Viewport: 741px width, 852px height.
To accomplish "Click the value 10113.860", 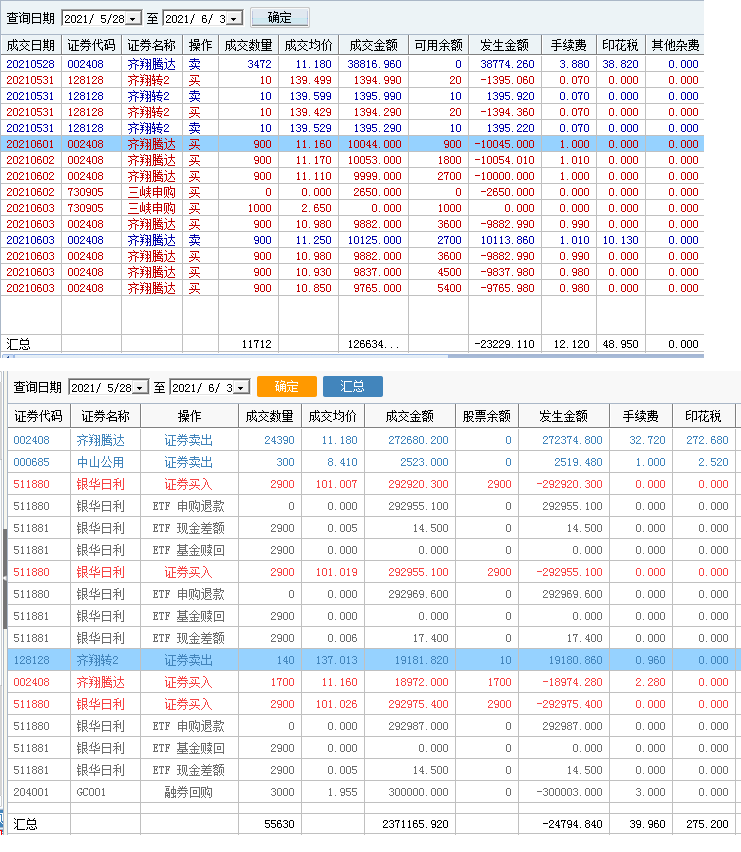I will (507, 240).
